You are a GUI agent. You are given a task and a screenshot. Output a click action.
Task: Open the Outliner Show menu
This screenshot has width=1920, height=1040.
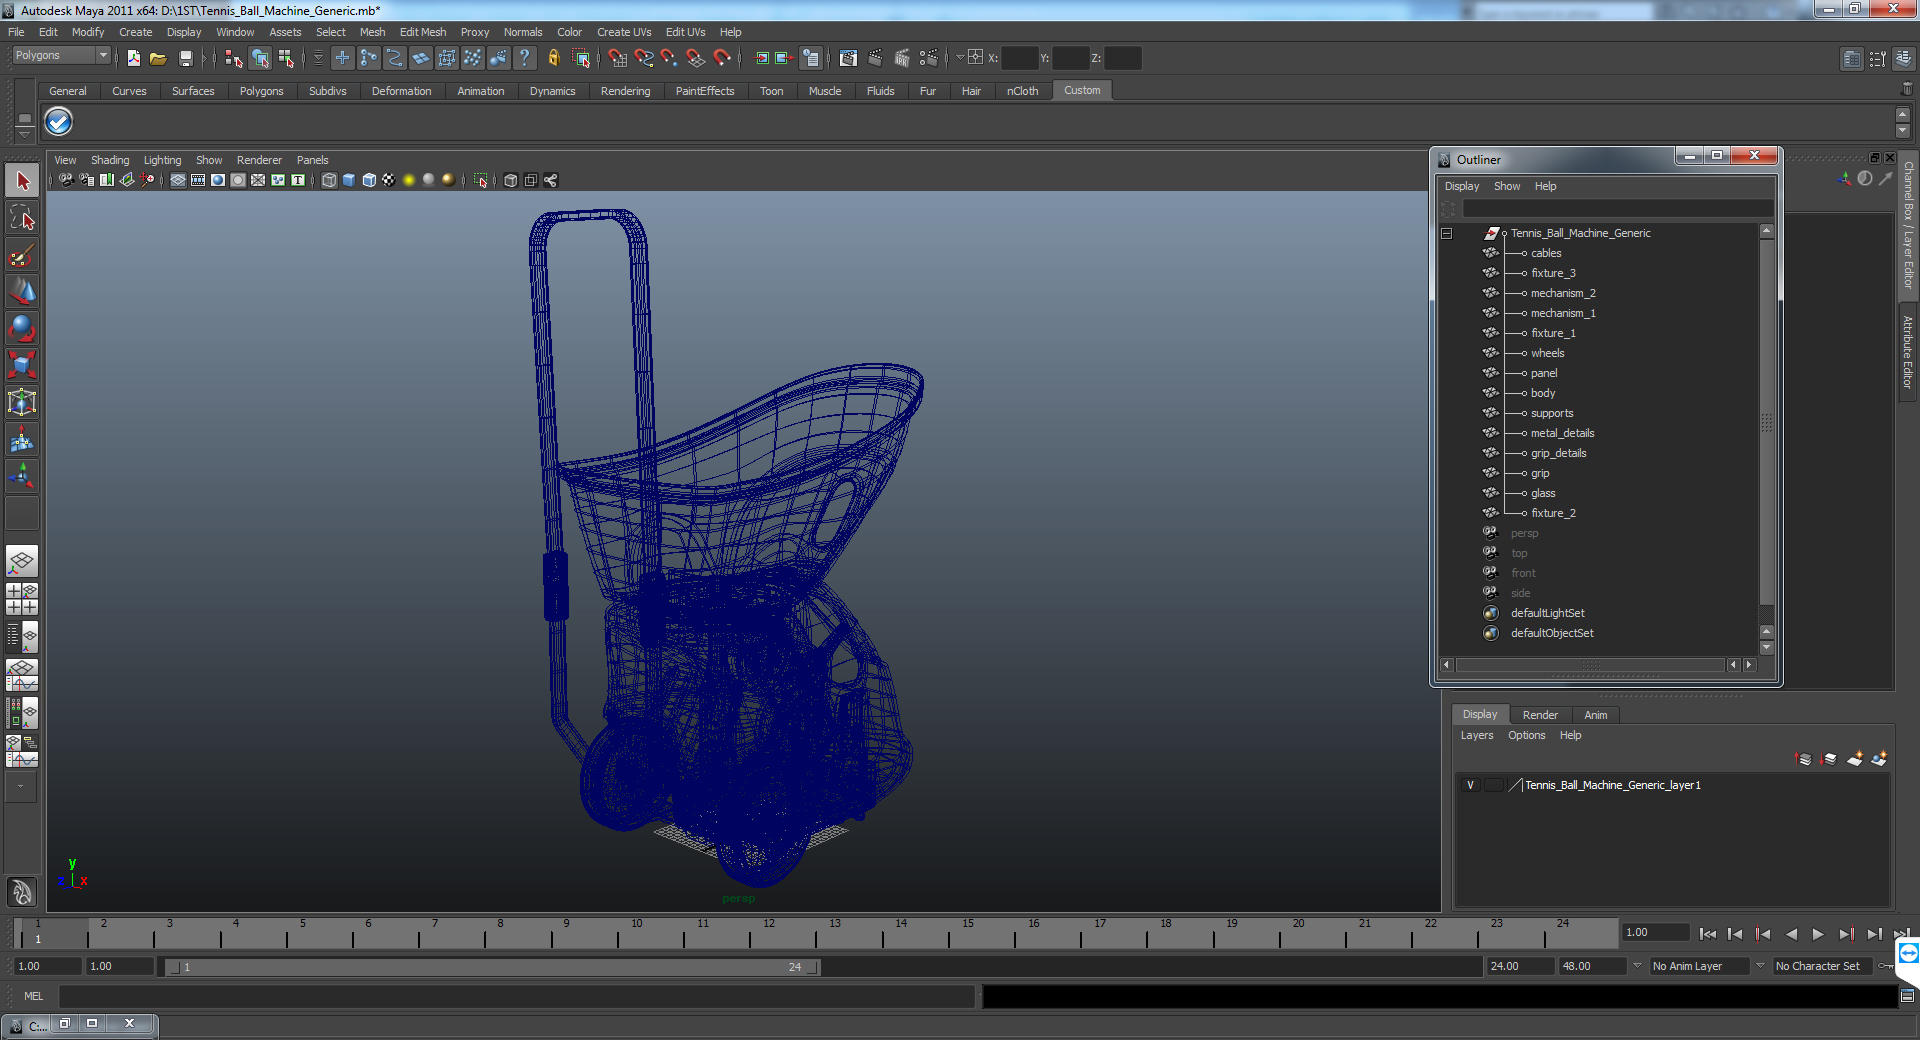tap(1507, 186)
